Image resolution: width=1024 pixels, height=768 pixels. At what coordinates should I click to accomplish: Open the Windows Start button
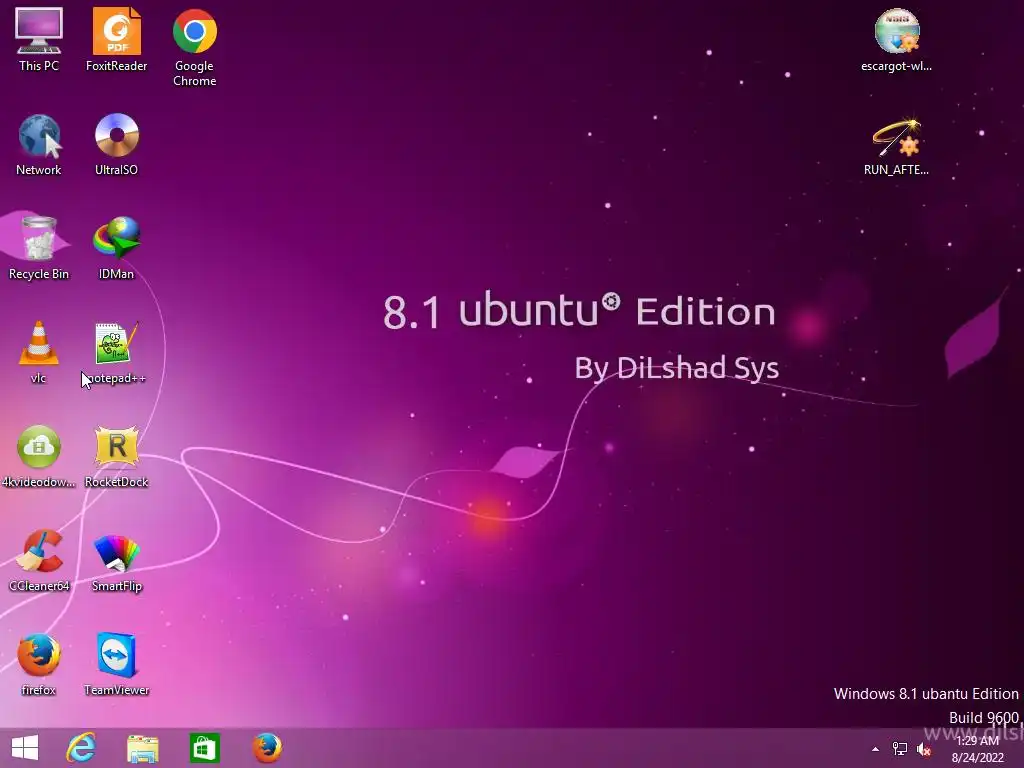click(25, 748)
